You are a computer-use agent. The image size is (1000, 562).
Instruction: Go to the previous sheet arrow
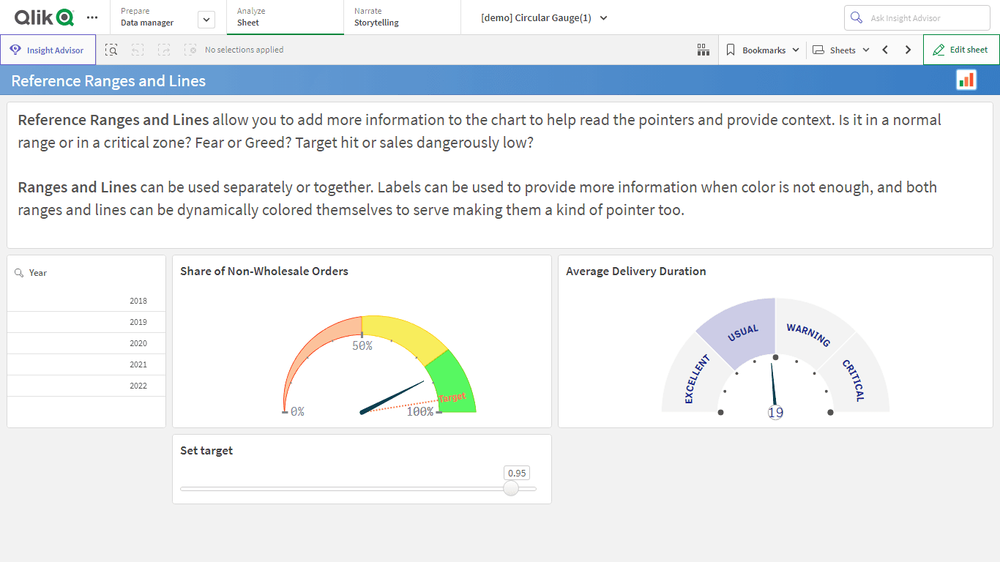pyautogui.click(x=885, y=50)
